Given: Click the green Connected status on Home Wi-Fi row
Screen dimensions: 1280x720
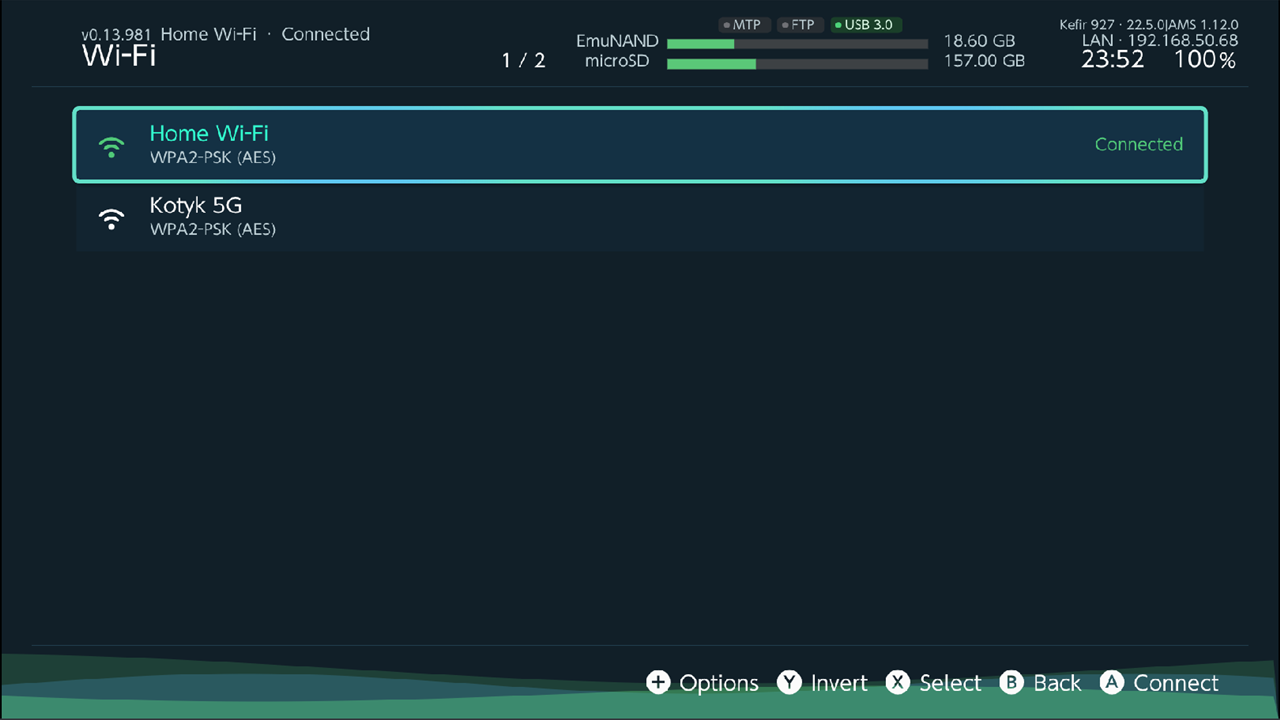Looking at the screenshot, I should click(x=1139, y=145).
